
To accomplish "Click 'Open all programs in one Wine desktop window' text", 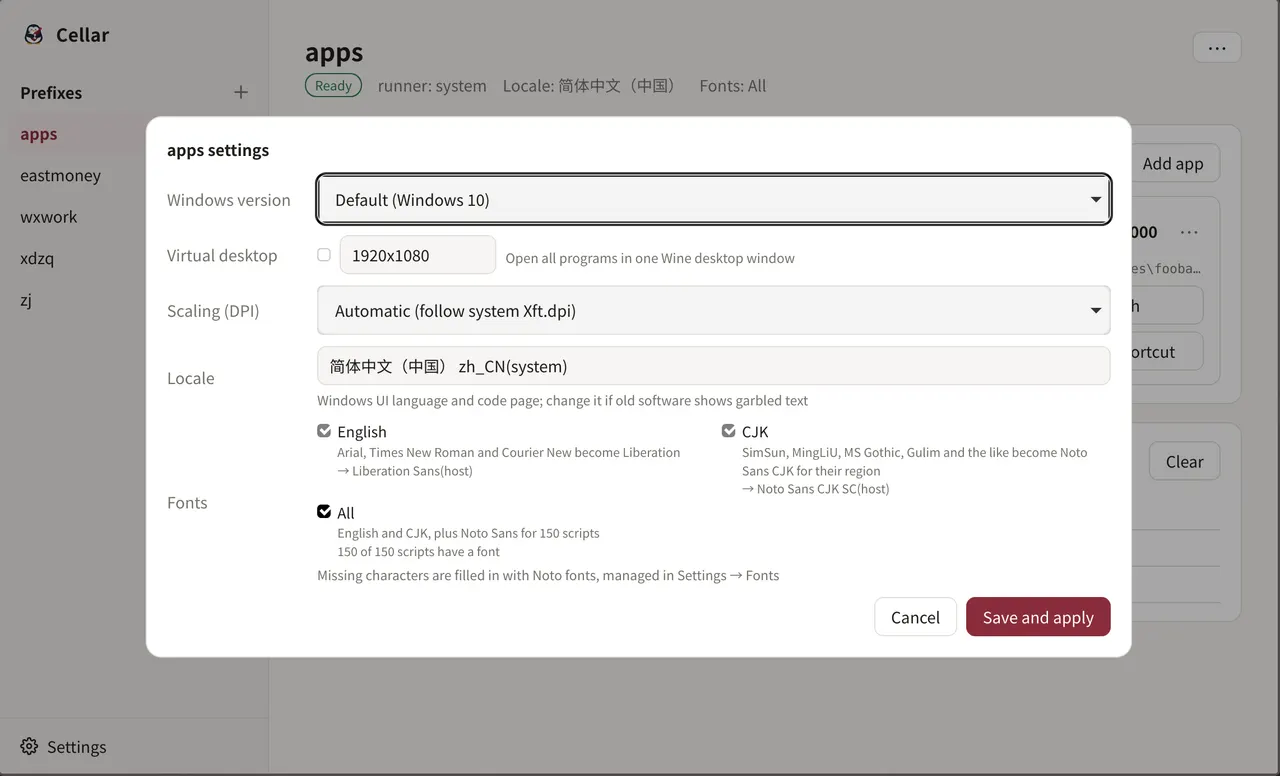I will click(x=650, y=258).
